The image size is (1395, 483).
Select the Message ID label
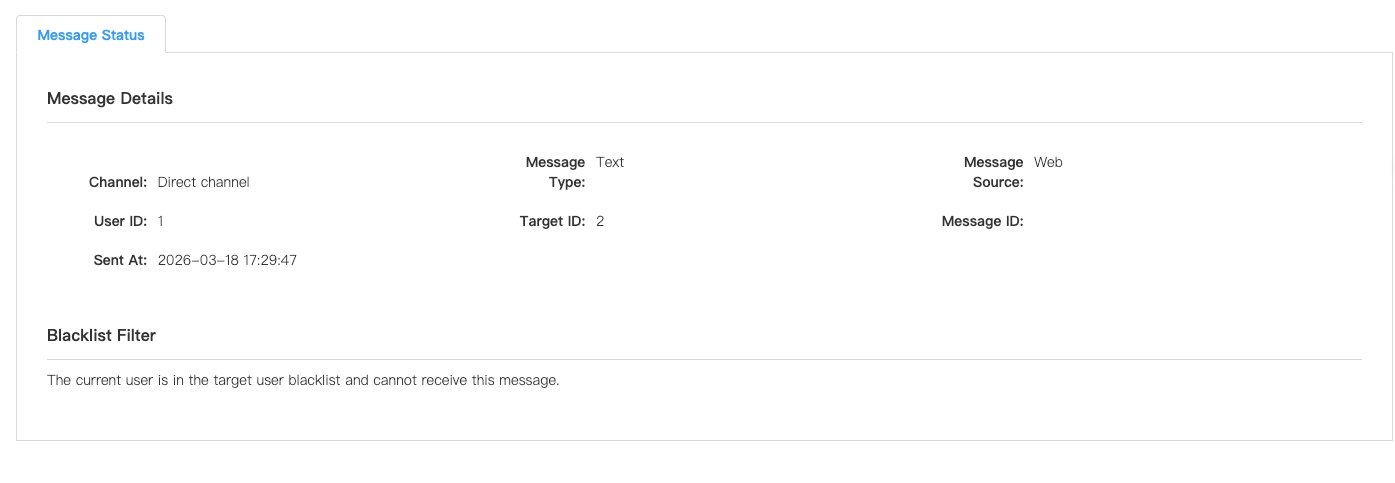pyautogui.click(x=982, y=221)
